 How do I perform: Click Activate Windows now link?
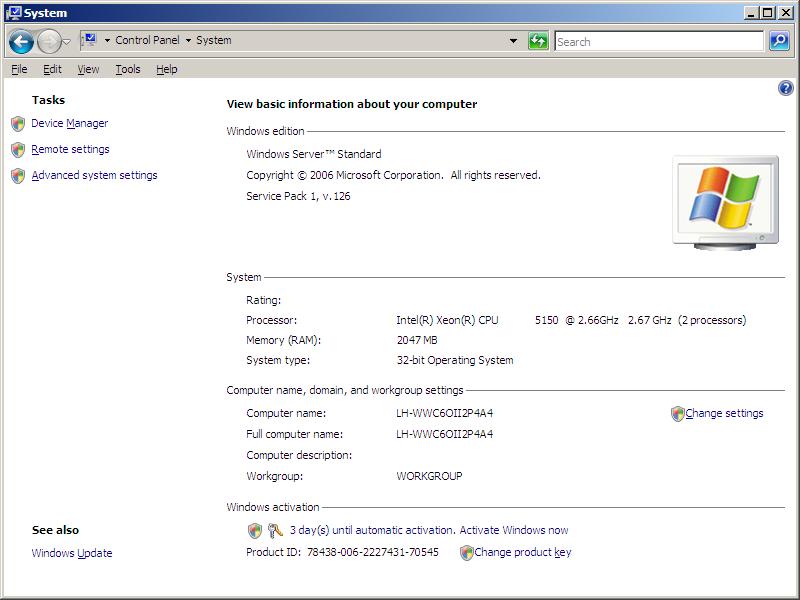(x=514, y=530)
